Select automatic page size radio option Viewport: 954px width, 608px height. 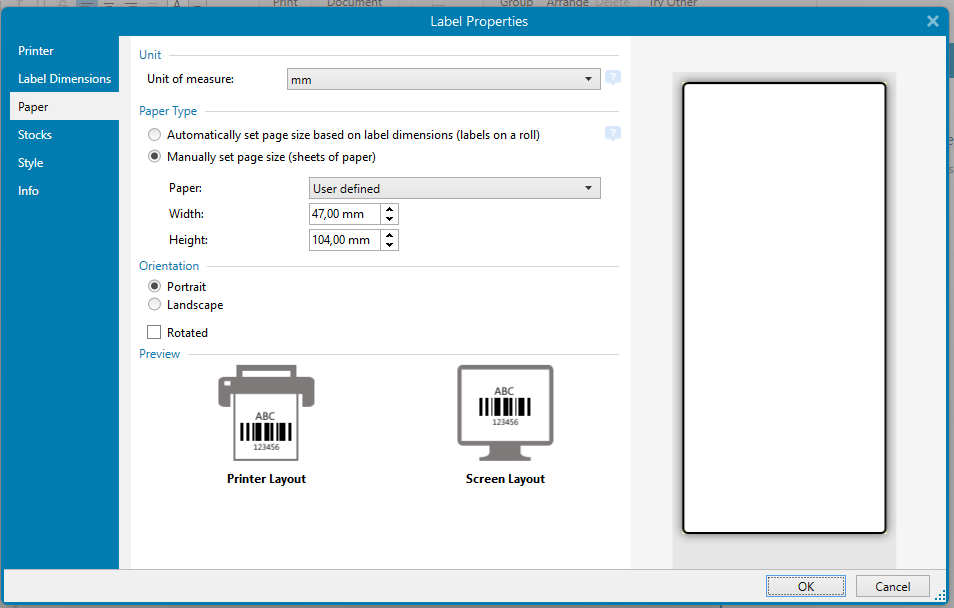(x=154, y=135)
